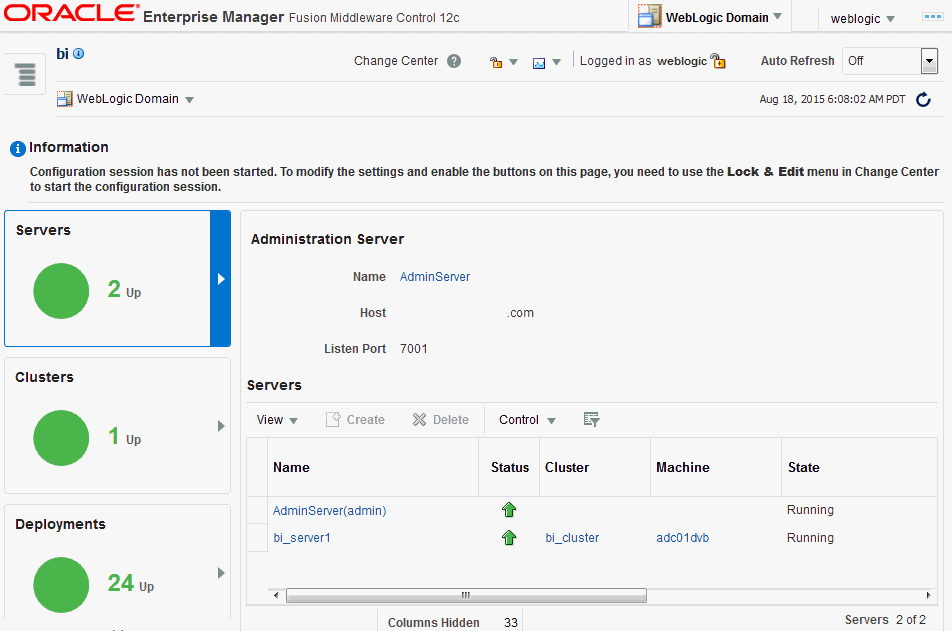This screenshot has height=631, width=952.
Task: Click the green Servers status circle
Action: 61,291
